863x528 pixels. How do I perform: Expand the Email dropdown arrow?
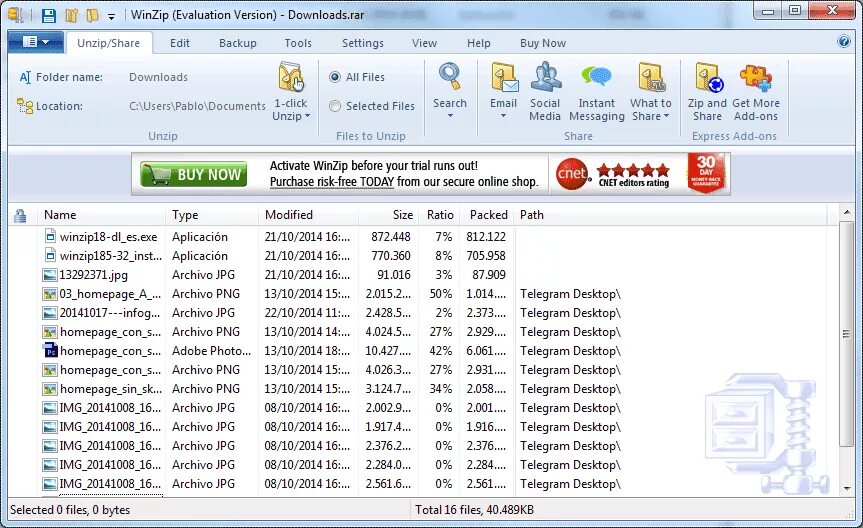(503, 116)
